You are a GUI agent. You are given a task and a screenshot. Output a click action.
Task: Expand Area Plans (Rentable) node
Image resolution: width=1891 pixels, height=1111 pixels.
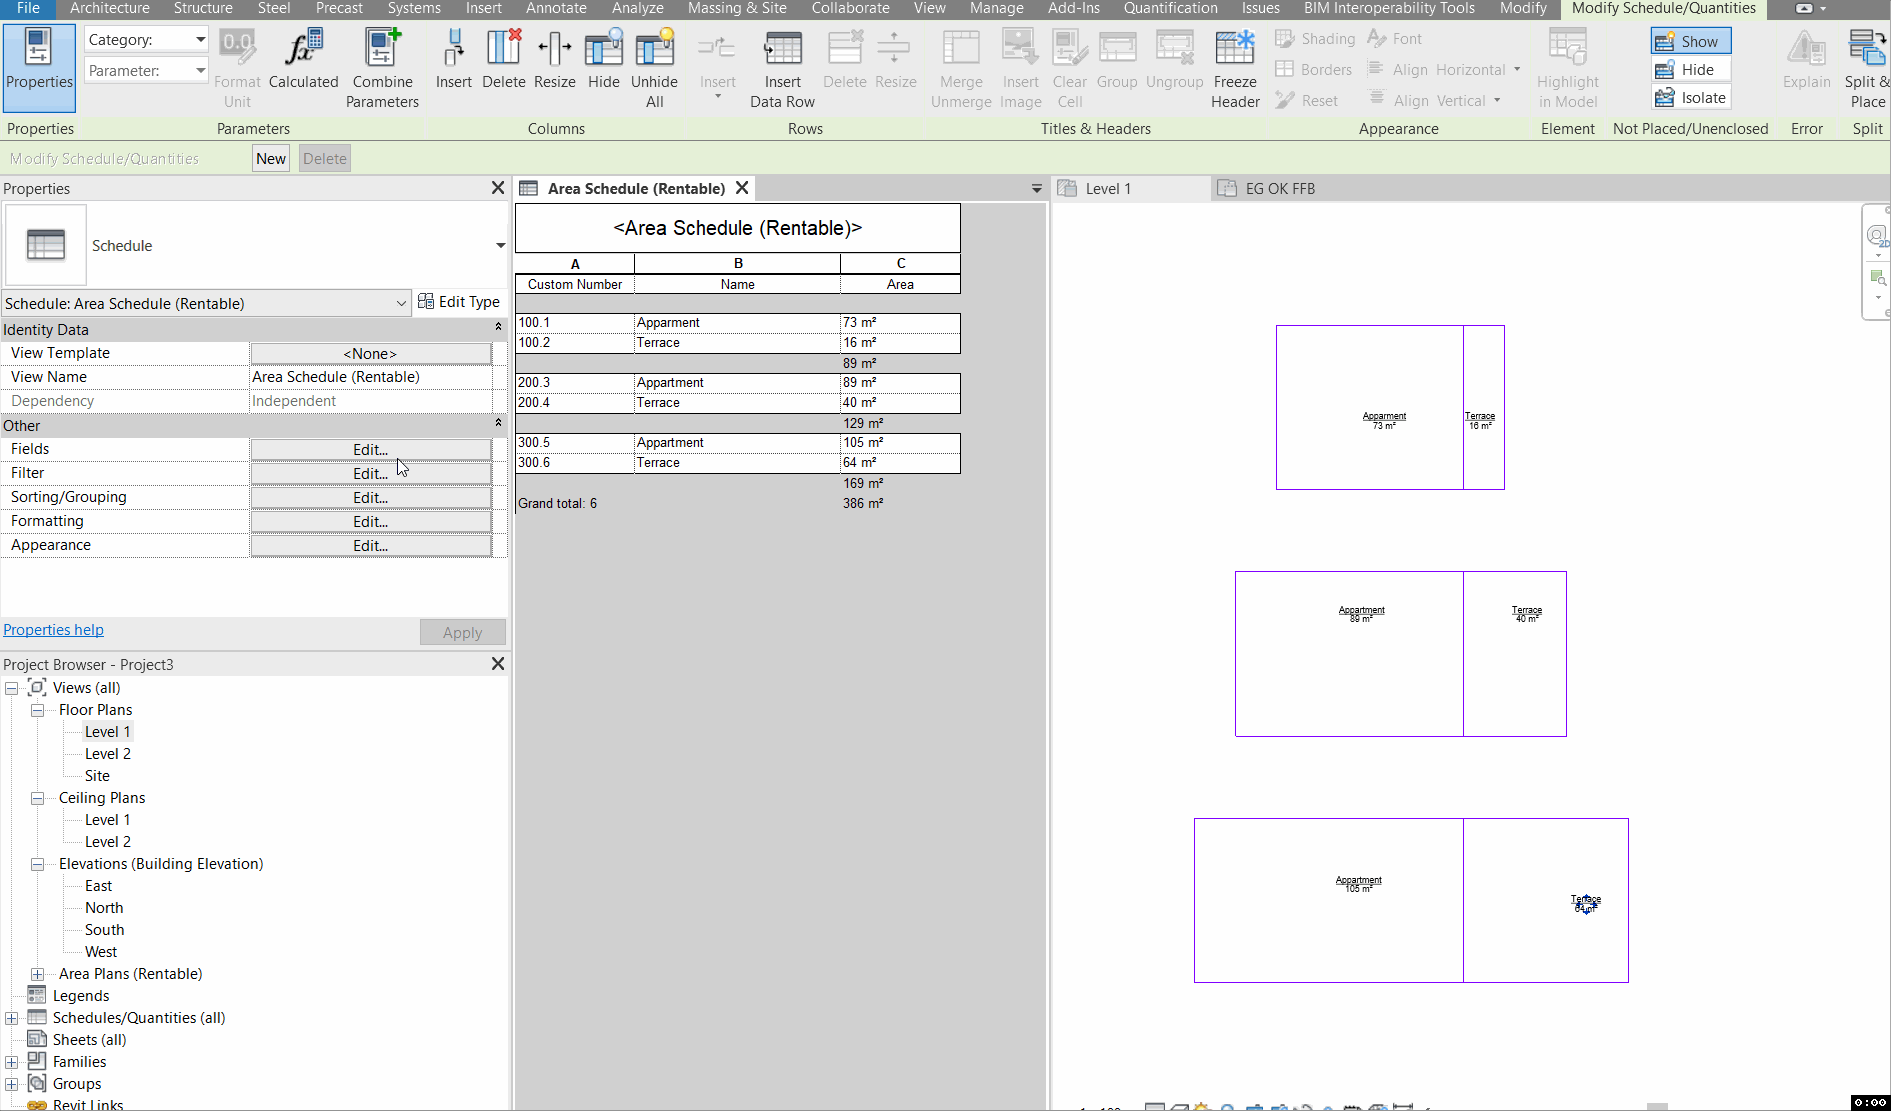pos(37,974)
